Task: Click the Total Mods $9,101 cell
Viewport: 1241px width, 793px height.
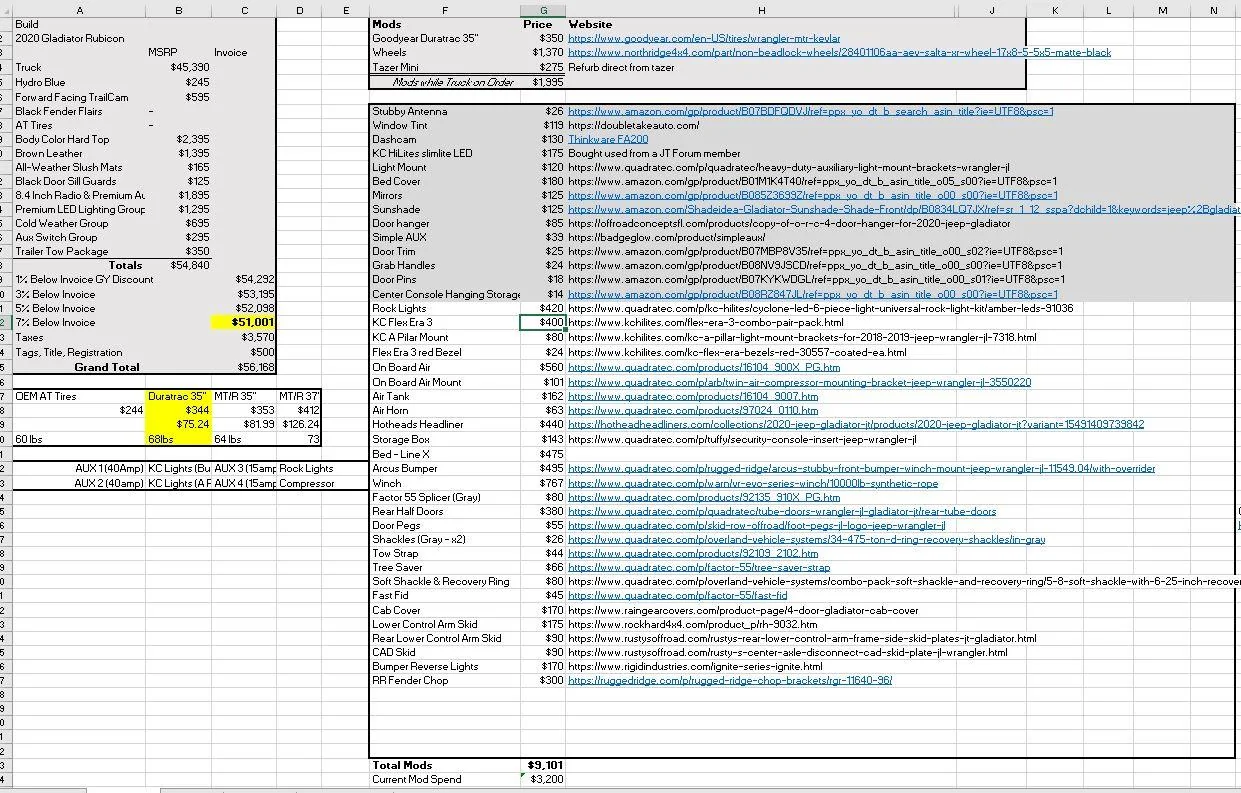Action: 543,765
